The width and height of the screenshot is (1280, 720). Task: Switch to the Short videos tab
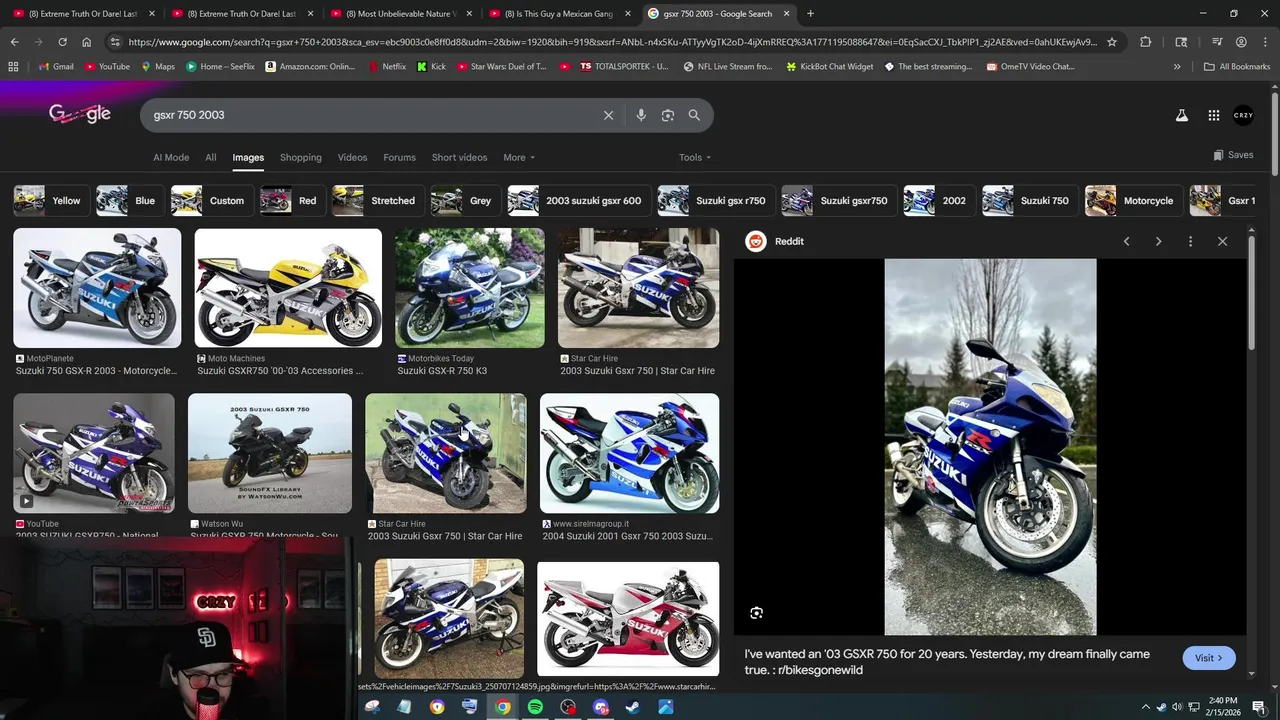tap(459, 157)
